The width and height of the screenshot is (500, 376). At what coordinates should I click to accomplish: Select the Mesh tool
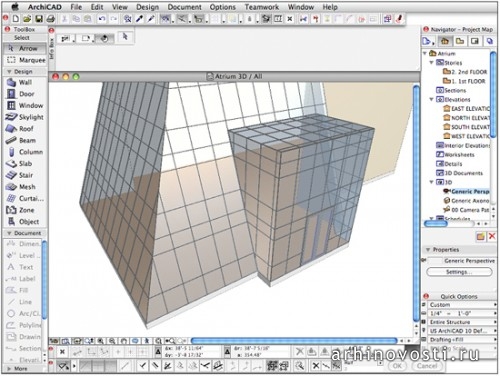[25, 187]
